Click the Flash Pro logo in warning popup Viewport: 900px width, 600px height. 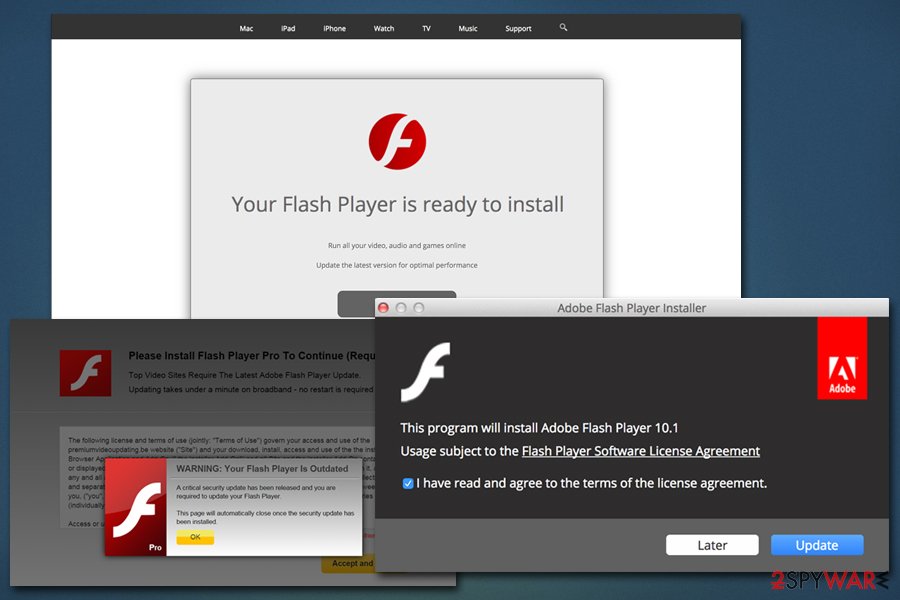pos(135,506)
